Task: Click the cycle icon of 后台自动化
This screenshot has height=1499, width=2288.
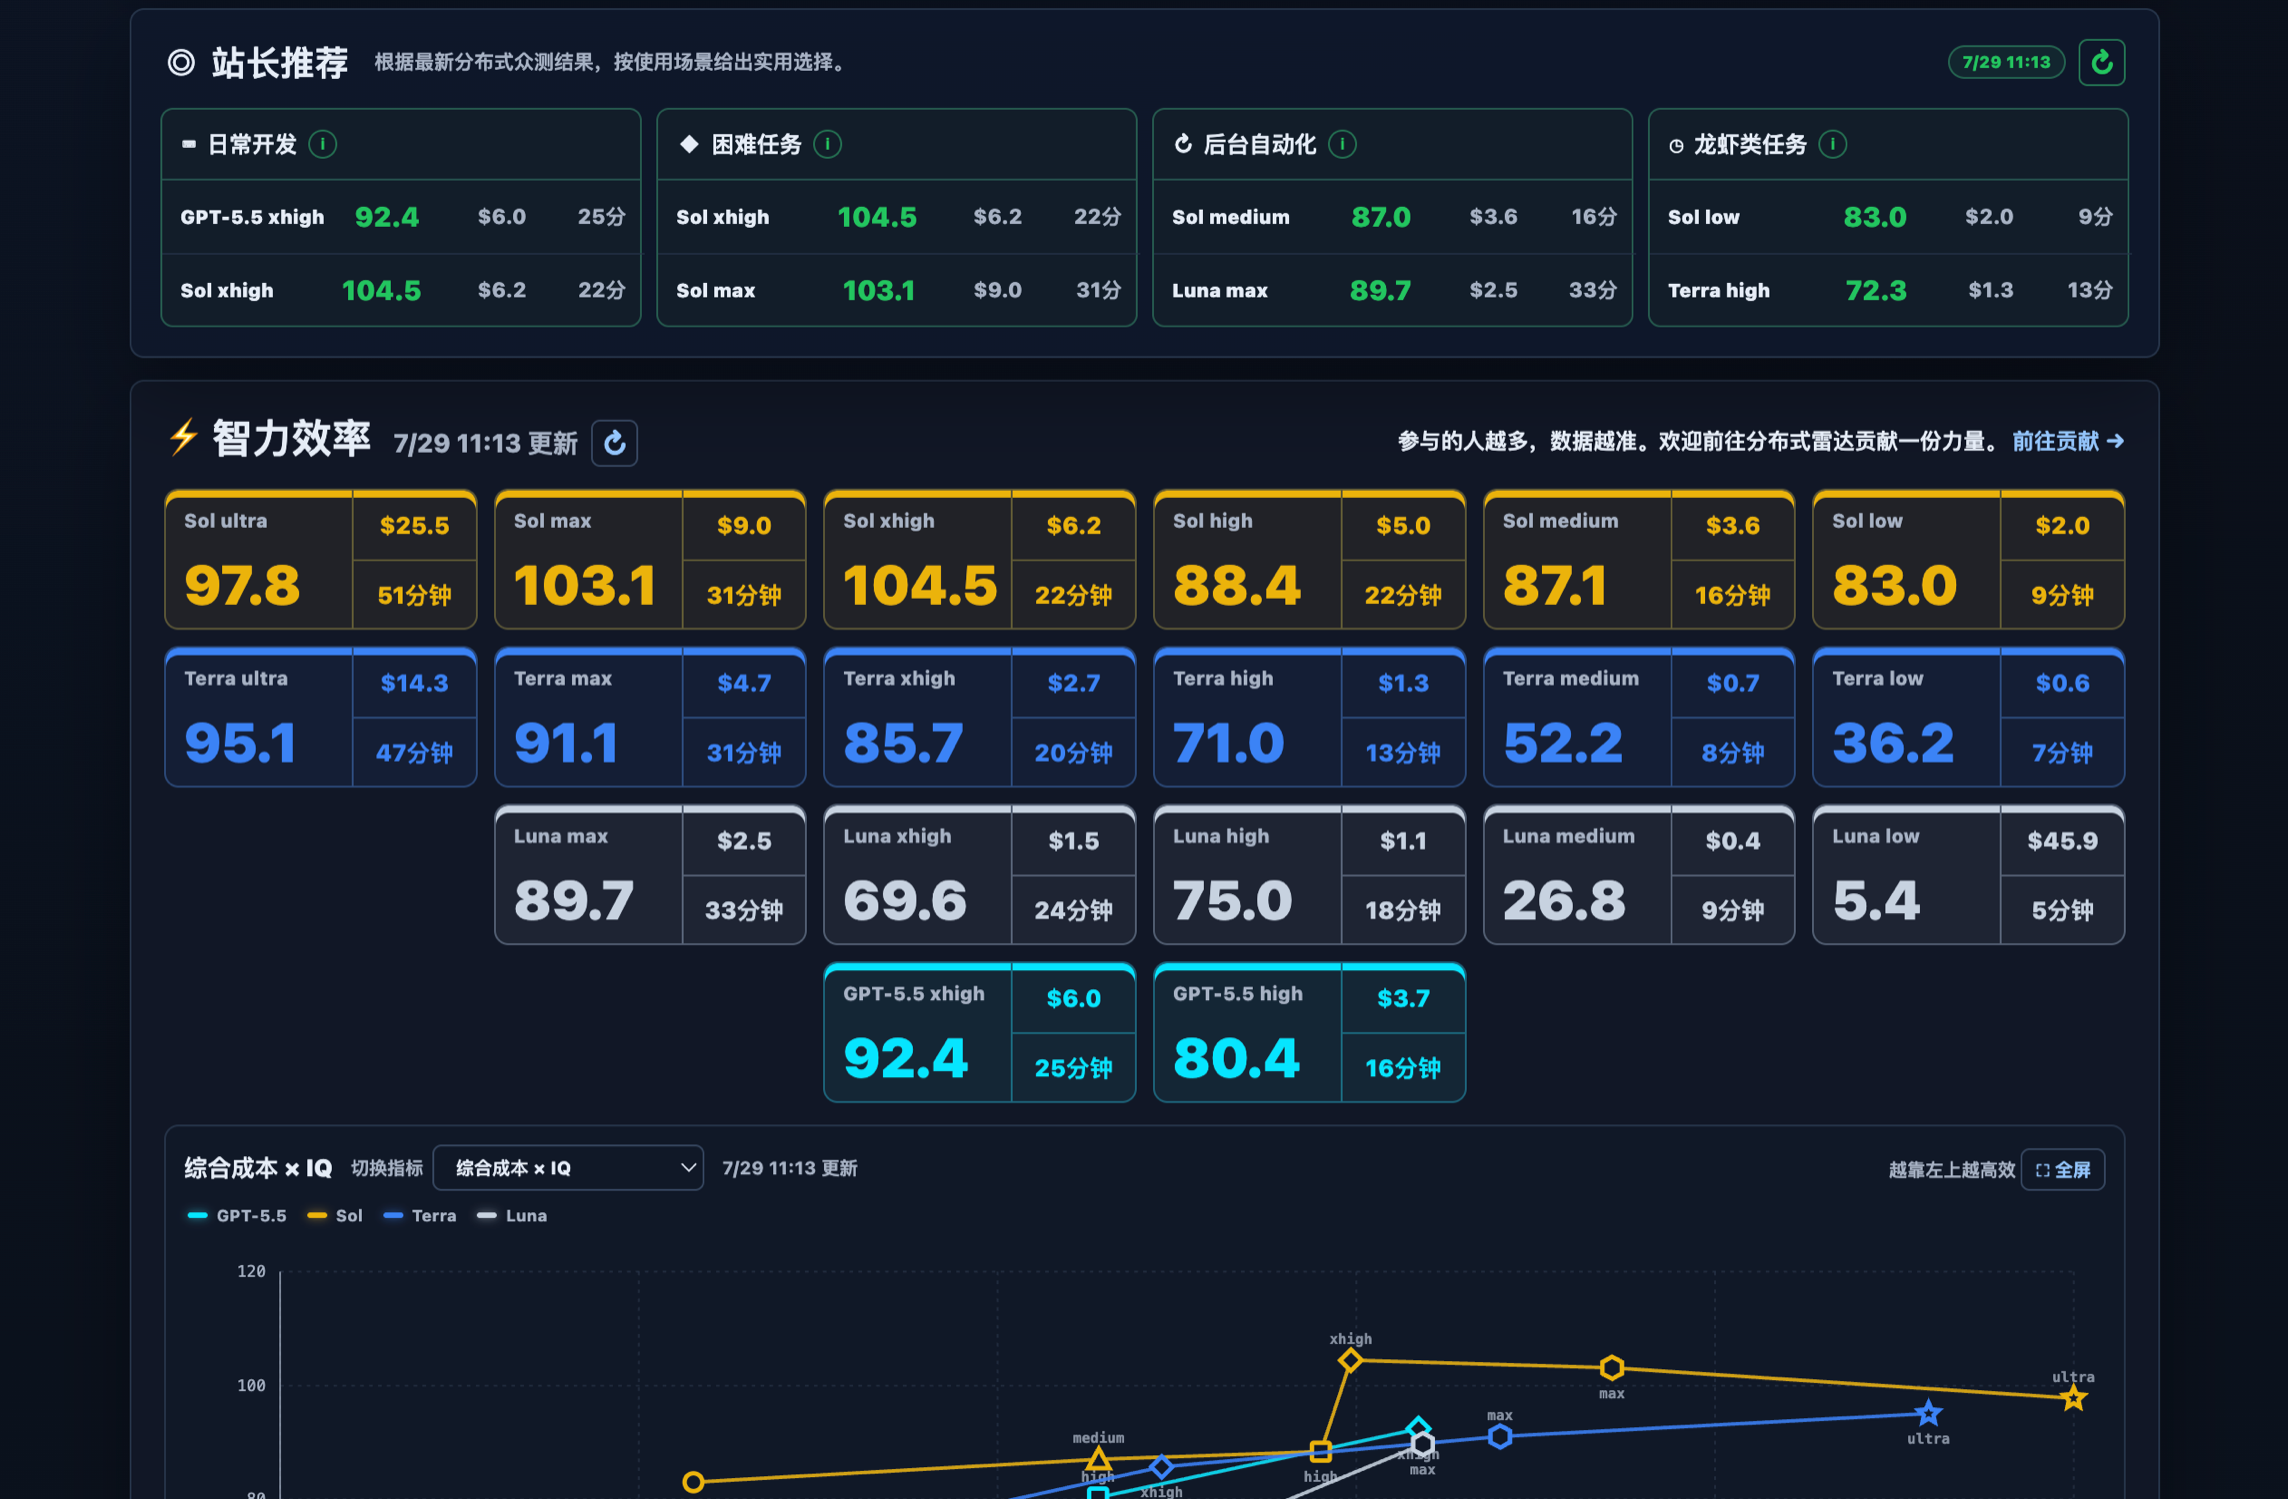Action: (1183, 144)
